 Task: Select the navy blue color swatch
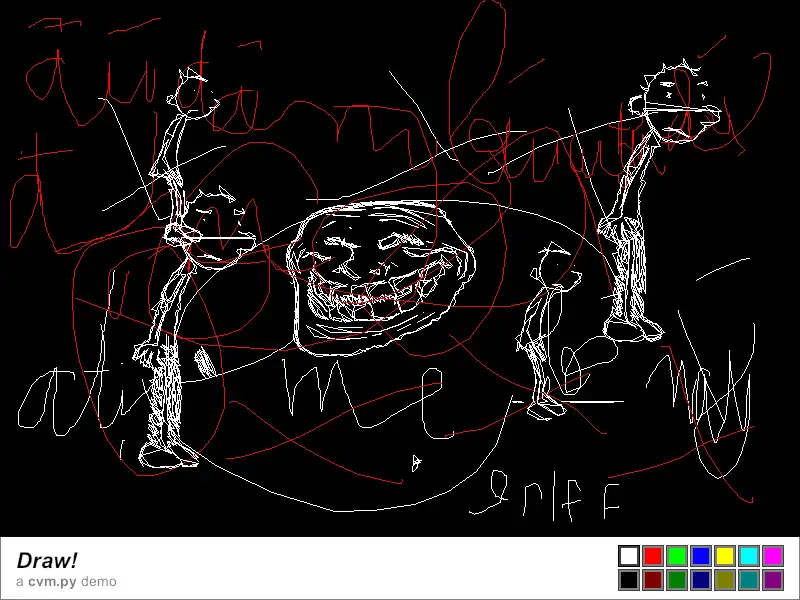(x=701, y=580)
